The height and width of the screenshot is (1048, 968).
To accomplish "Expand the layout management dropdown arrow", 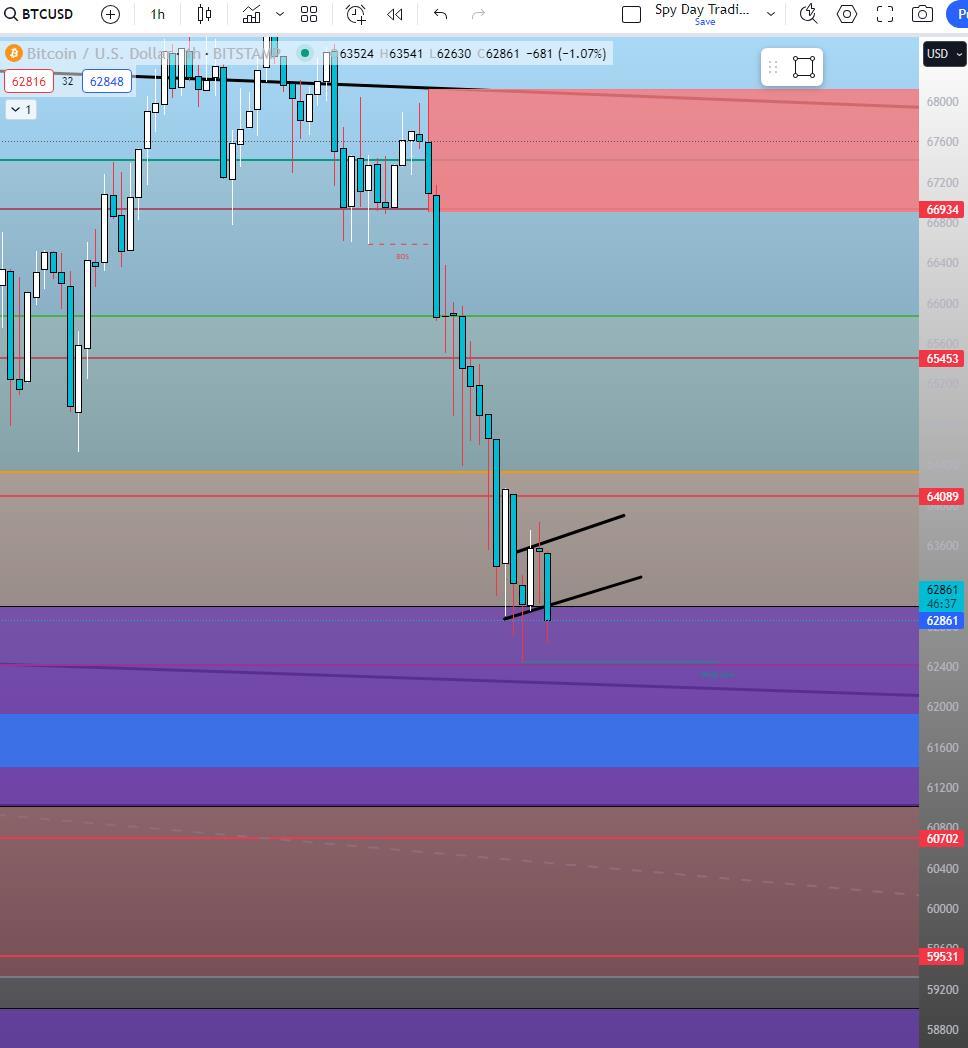I will [x=771, y=14].
